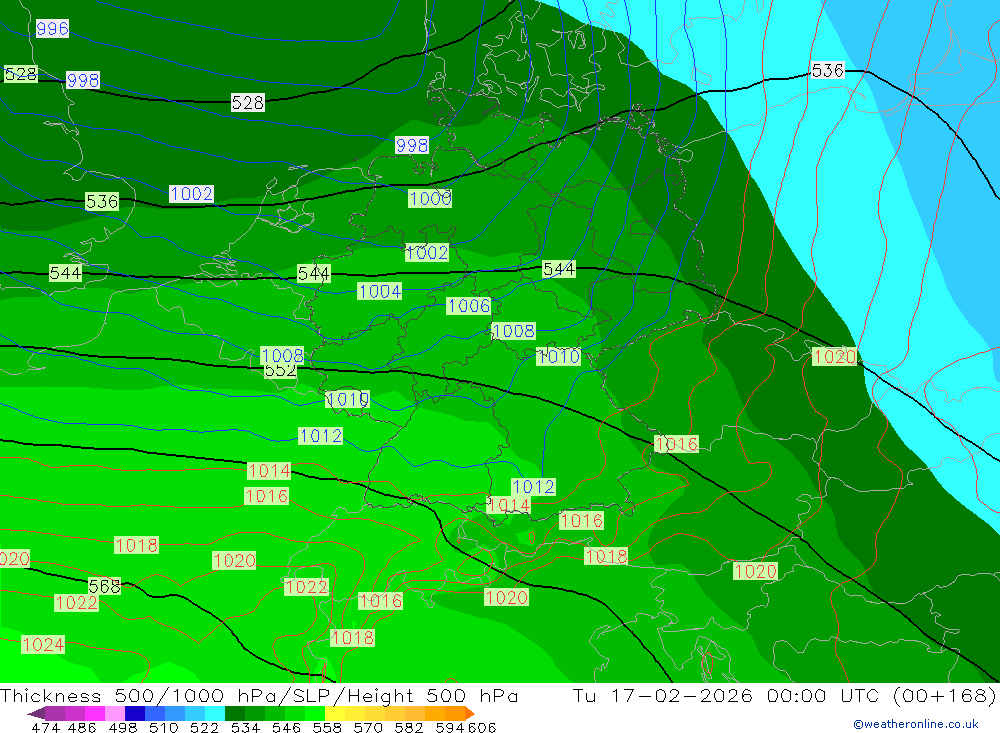
Task: Click the 606 legend value
Action: (x=482, y=727)
